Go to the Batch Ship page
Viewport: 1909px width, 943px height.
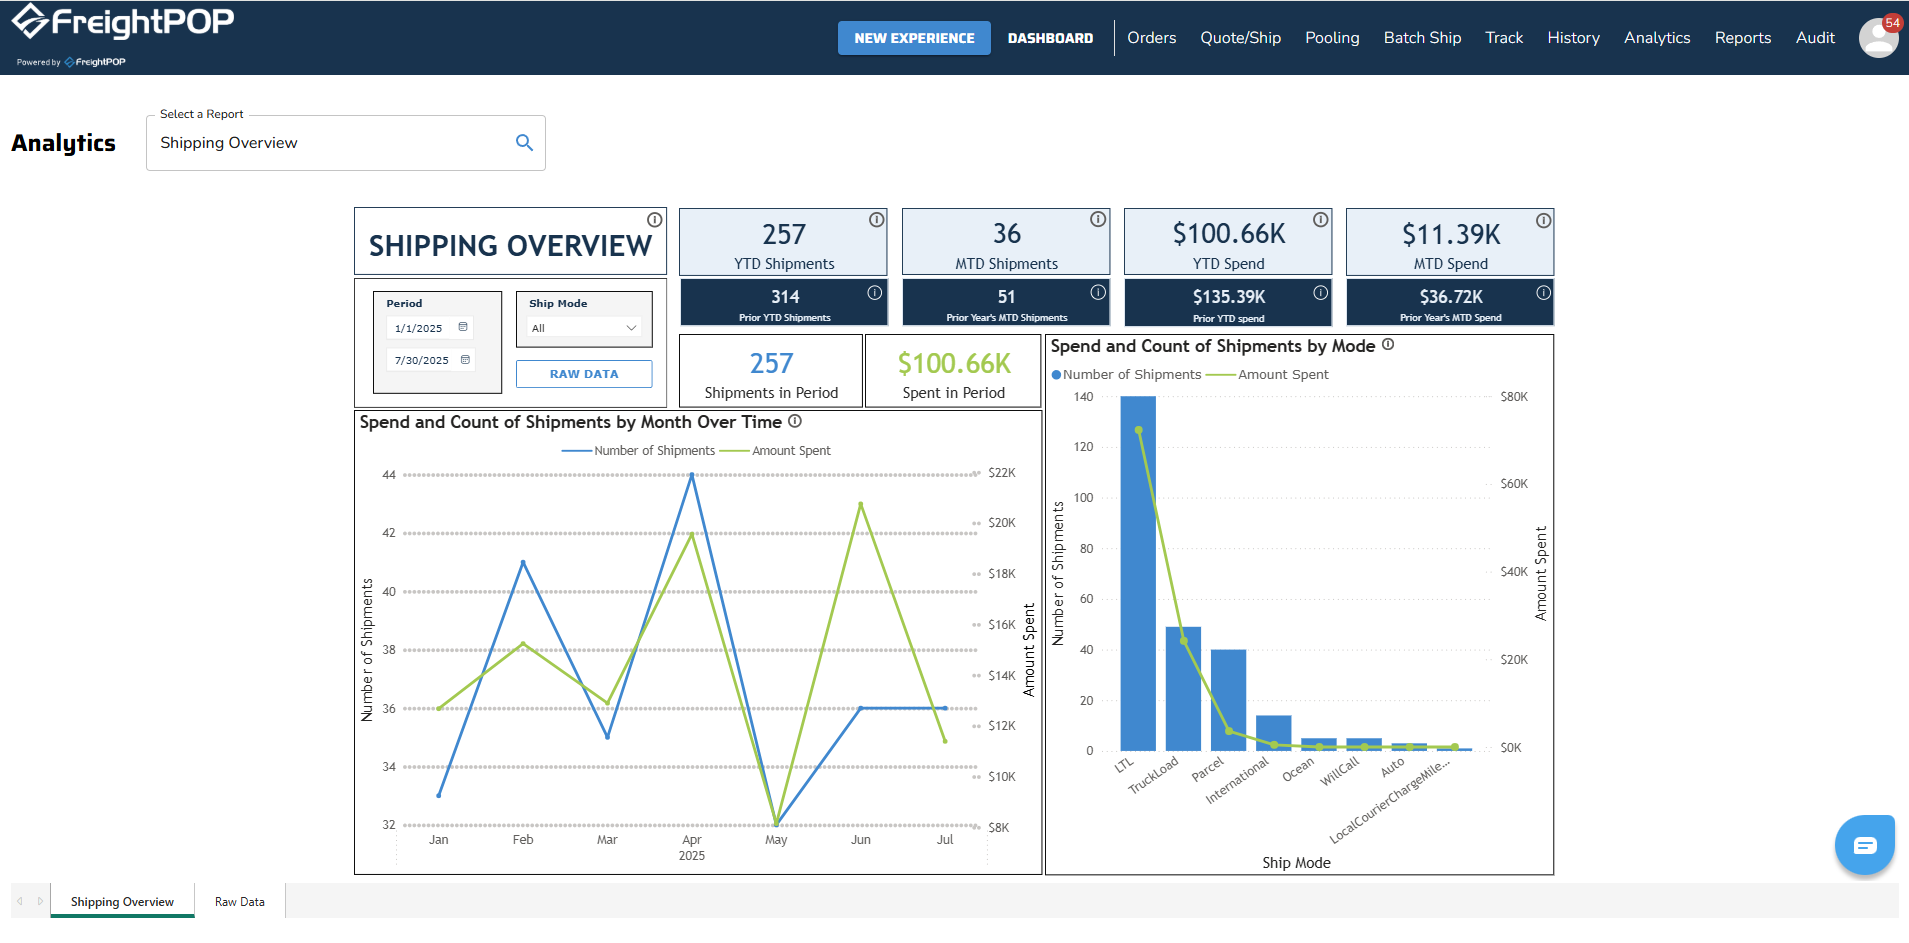click(1422, 38)
